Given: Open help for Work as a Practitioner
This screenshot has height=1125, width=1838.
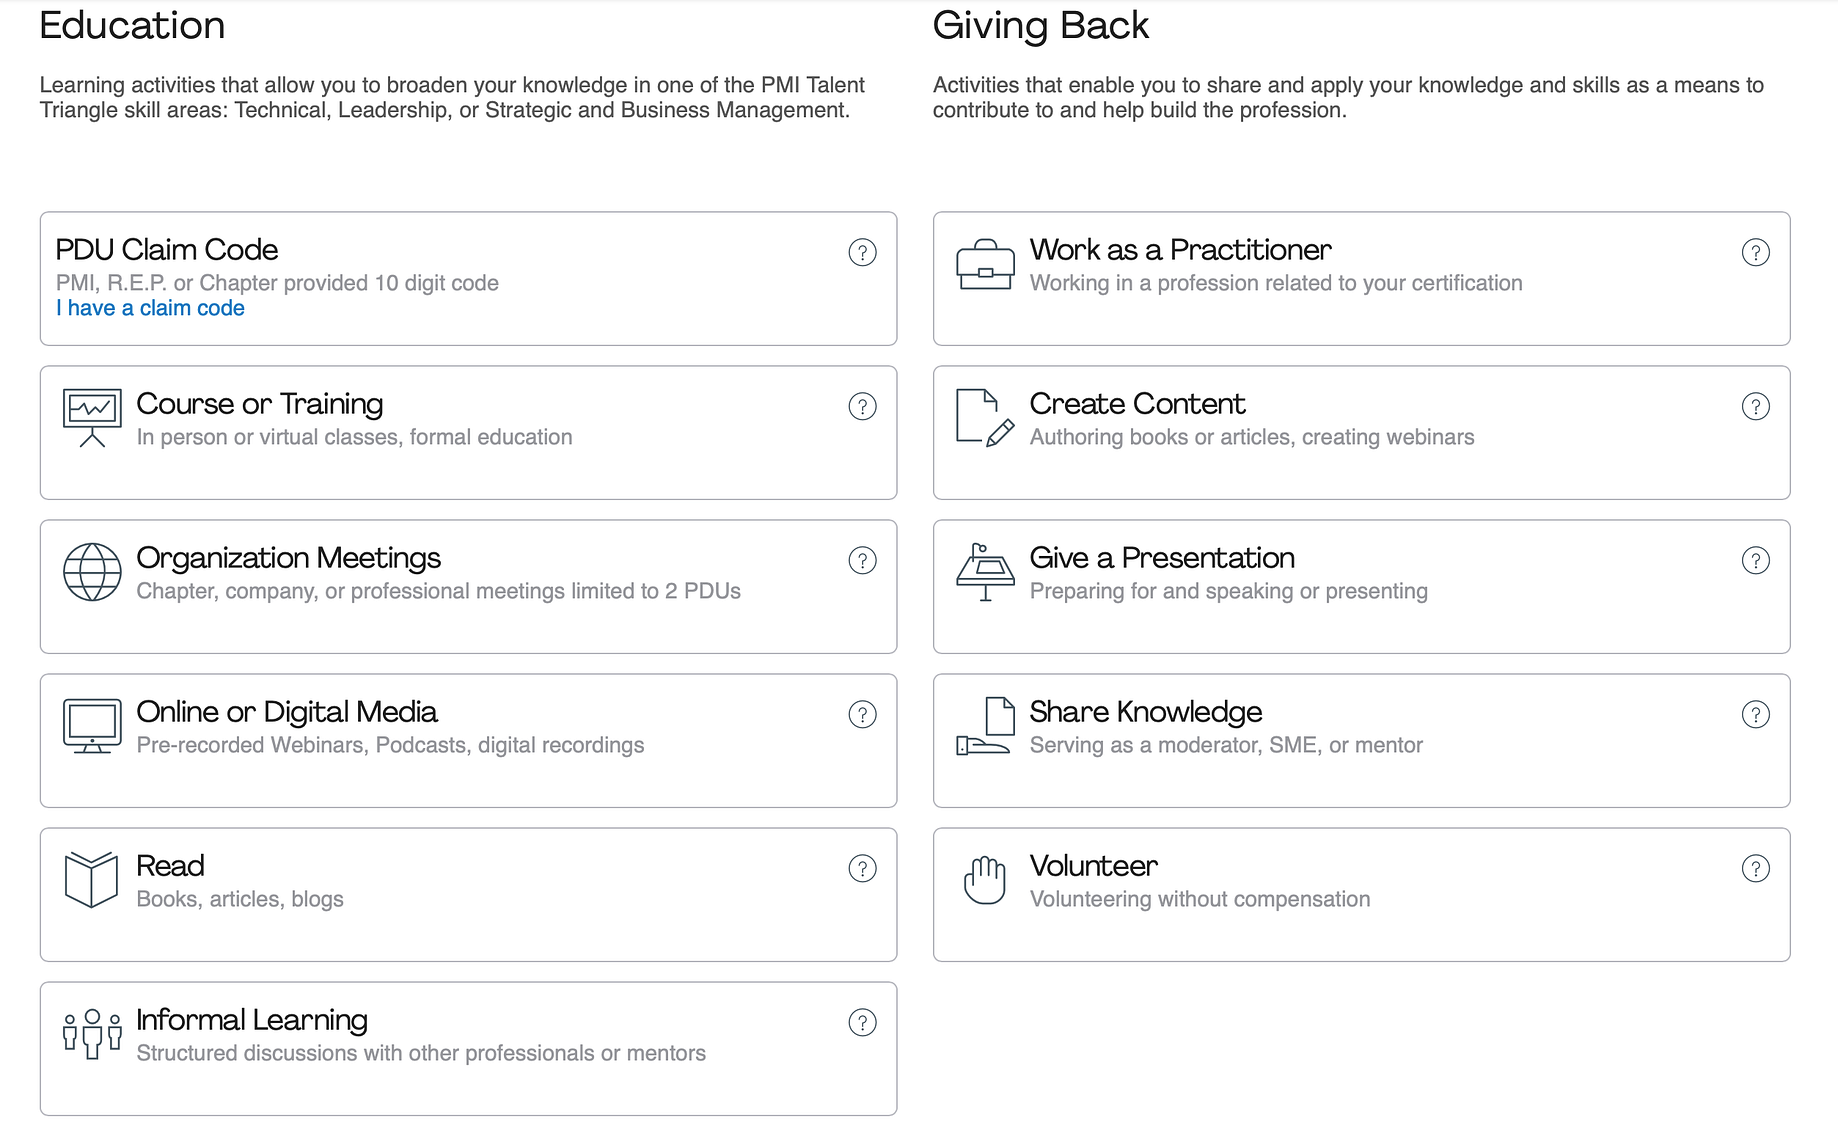Looking at the screenshot, I should click(x=1755, y=252).
